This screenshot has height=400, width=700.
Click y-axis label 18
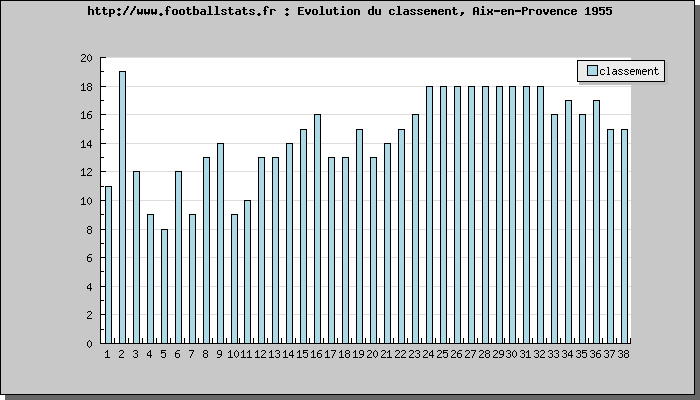click(x=87, y=87)
